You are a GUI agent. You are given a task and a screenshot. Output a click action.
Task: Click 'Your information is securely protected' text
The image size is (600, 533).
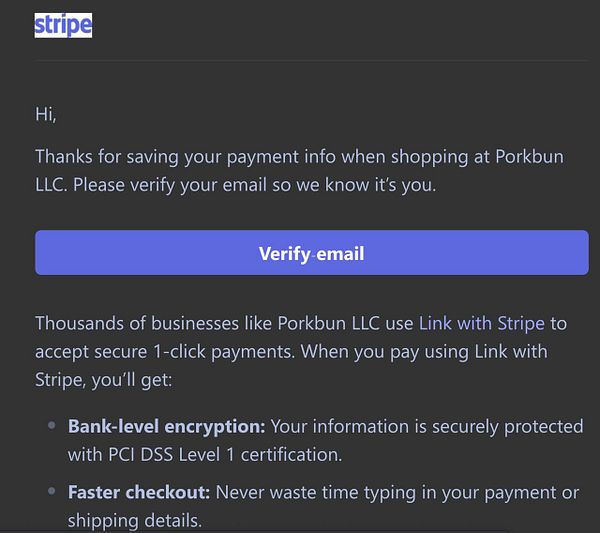coord(426,426)
